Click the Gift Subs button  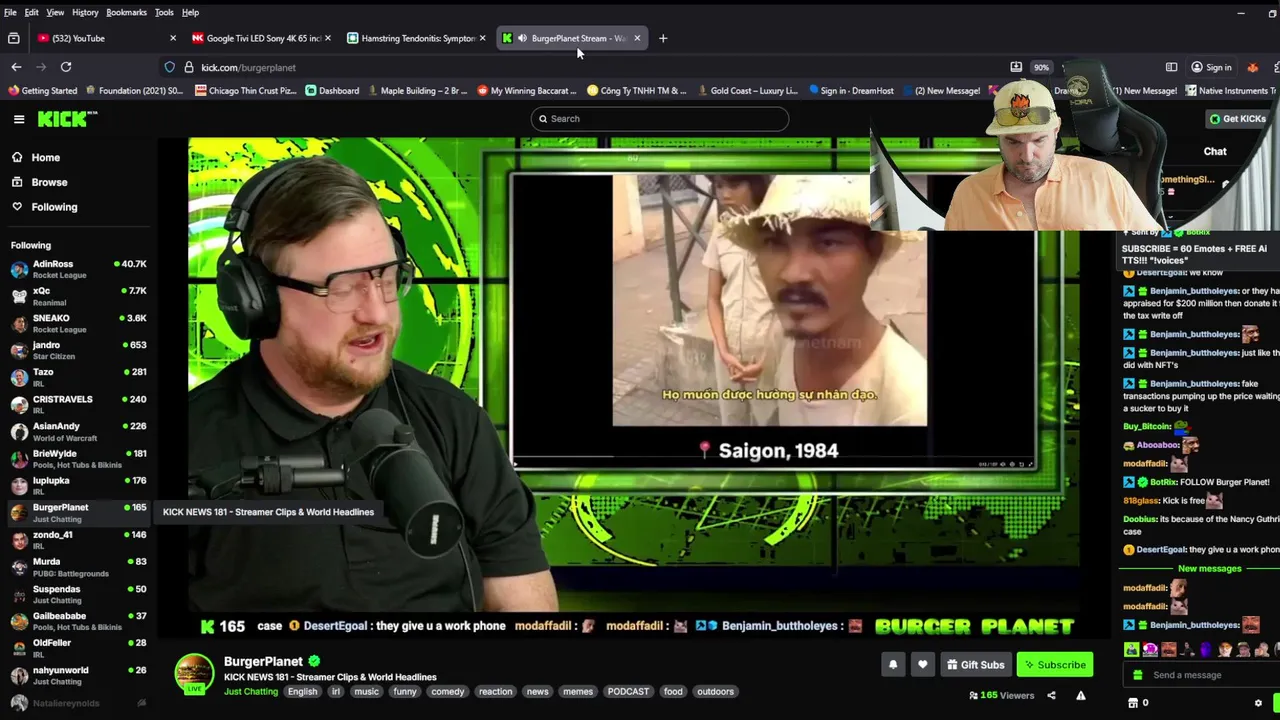(975, 664)
